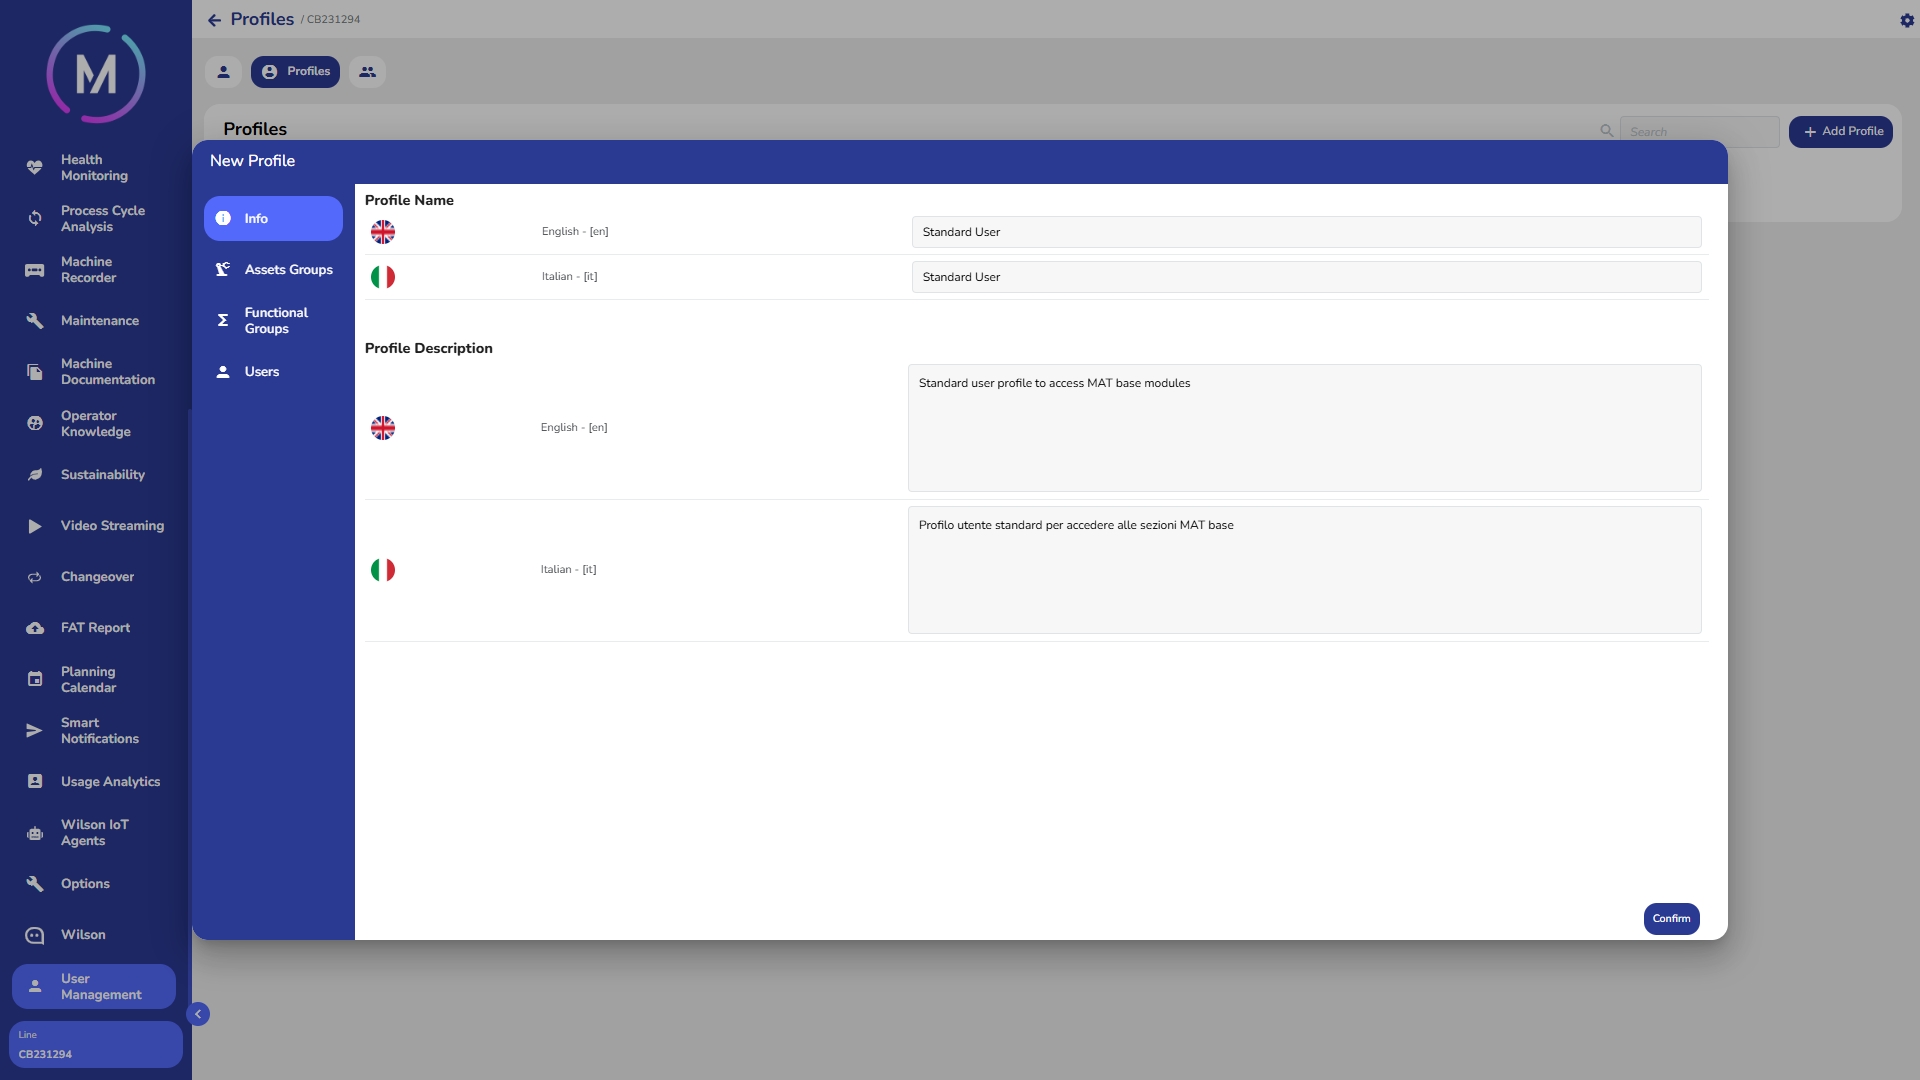Open Machine Recorder in the sidebar

[x=88, y=270]
